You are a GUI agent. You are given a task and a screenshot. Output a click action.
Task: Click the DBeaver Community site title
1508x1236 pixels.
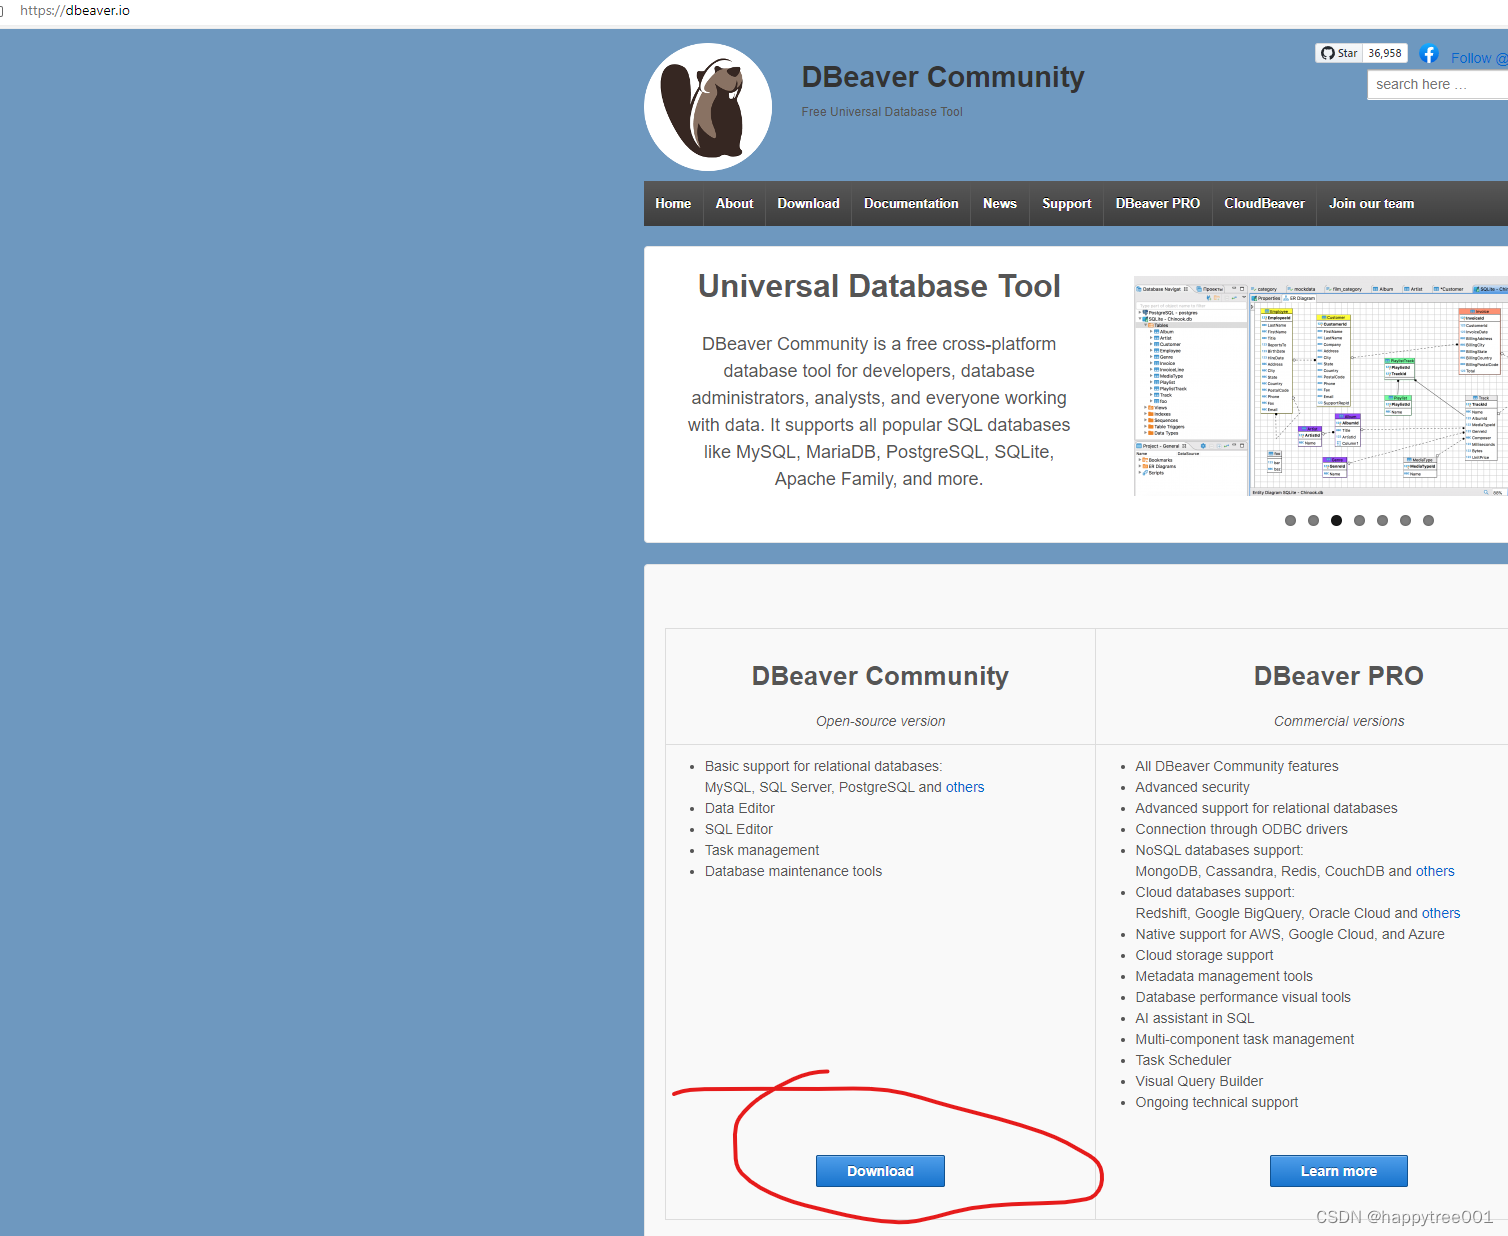[x=943, y=77]
